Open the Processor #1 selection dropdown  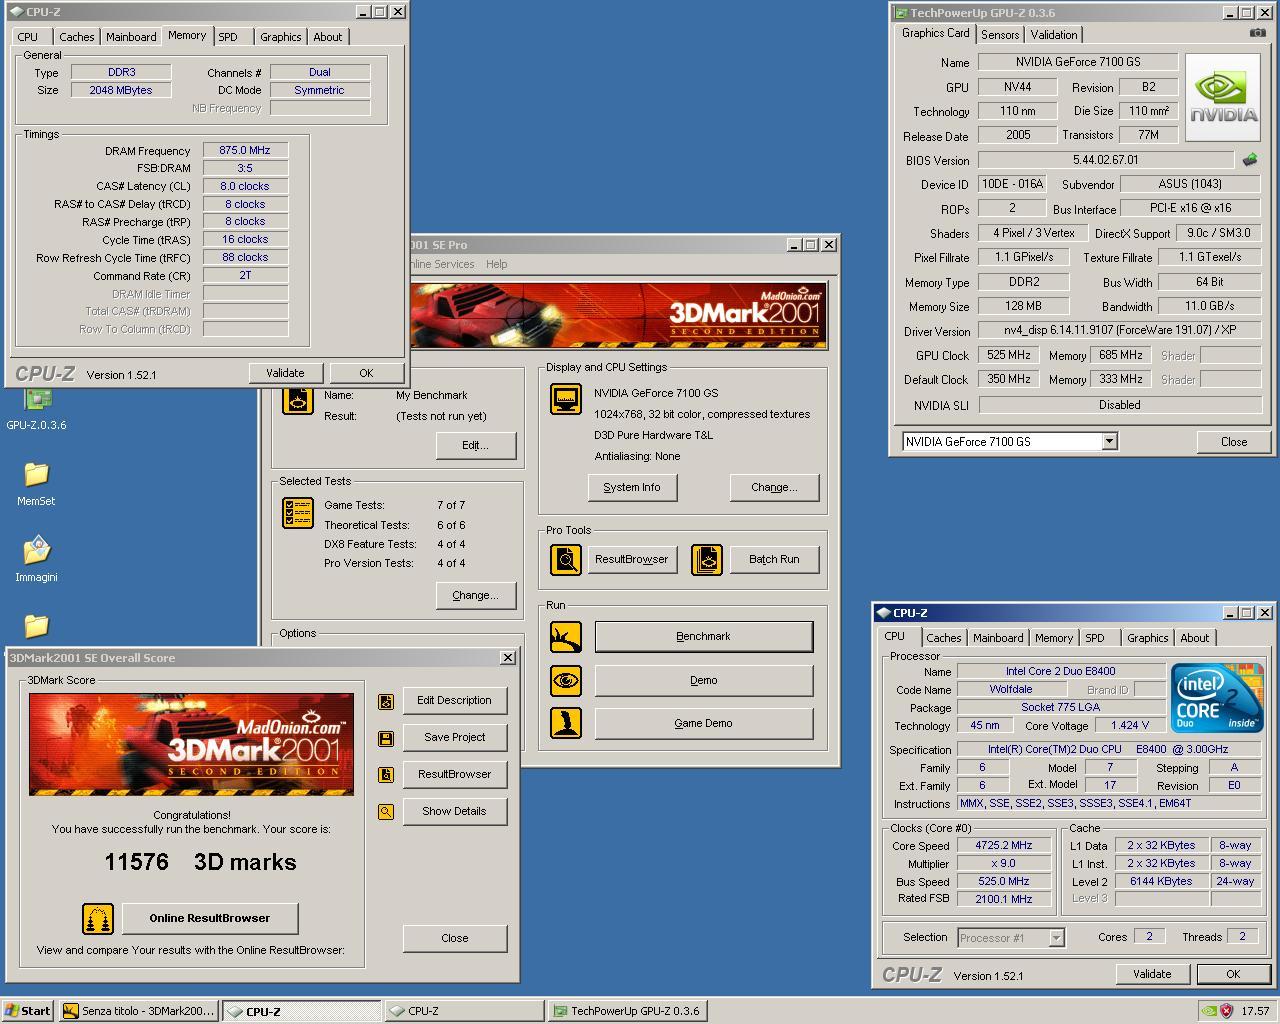pyautogui.click(x=1056, y=938)
